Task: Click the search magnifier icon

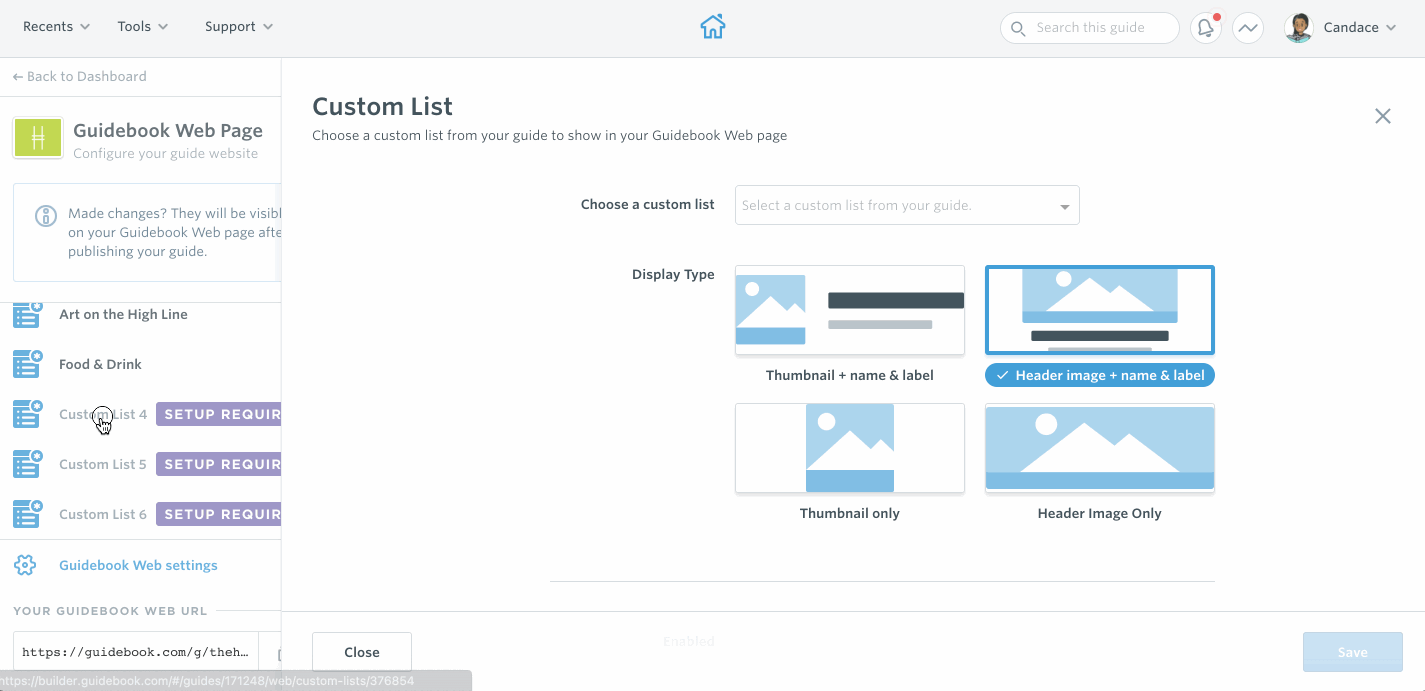Action: pyautogui.click(x=1018, y=28)
